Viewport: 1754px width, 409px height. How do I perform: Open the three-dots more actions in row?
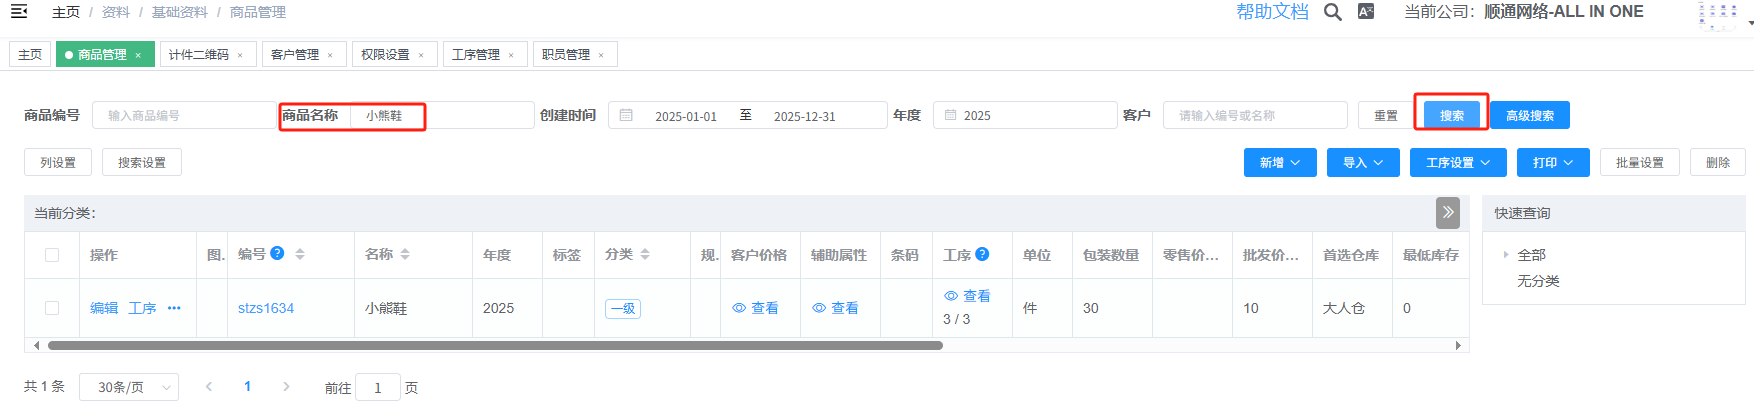174,308
